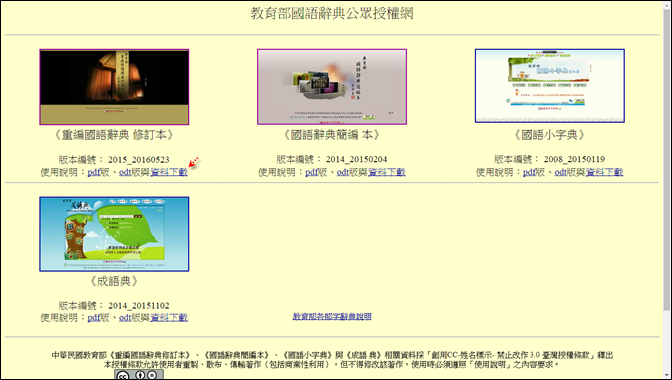
Task: Click the 《國語辭典簡編 本》 title text
Action: click(x=332, y=135)
